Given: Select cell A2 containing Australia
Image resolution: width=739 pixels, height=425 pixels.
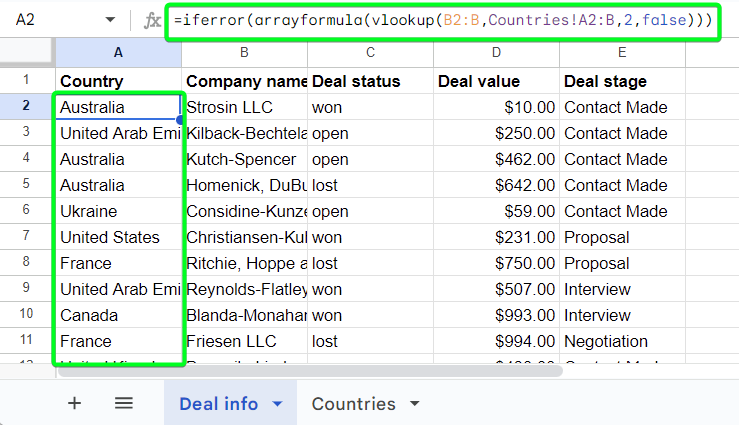Looking at the screenshot, I should pos(118,107).
